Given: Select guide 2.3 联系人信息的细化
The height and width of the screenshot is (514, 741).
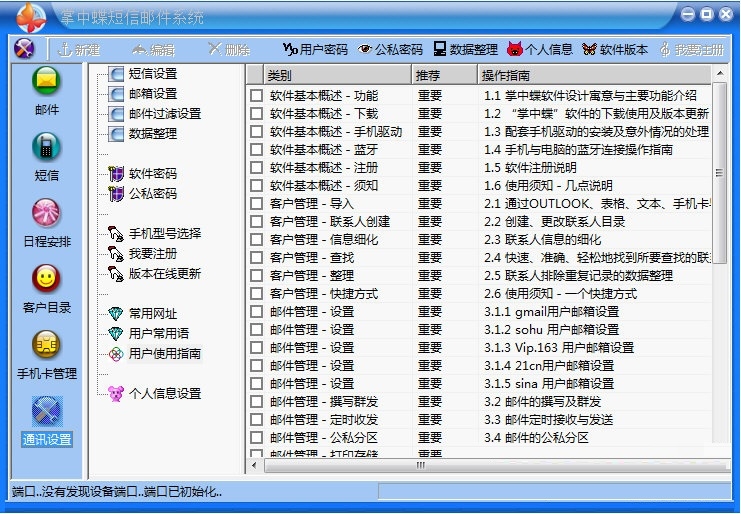Looking at the screenshot, I should point(543,240).
